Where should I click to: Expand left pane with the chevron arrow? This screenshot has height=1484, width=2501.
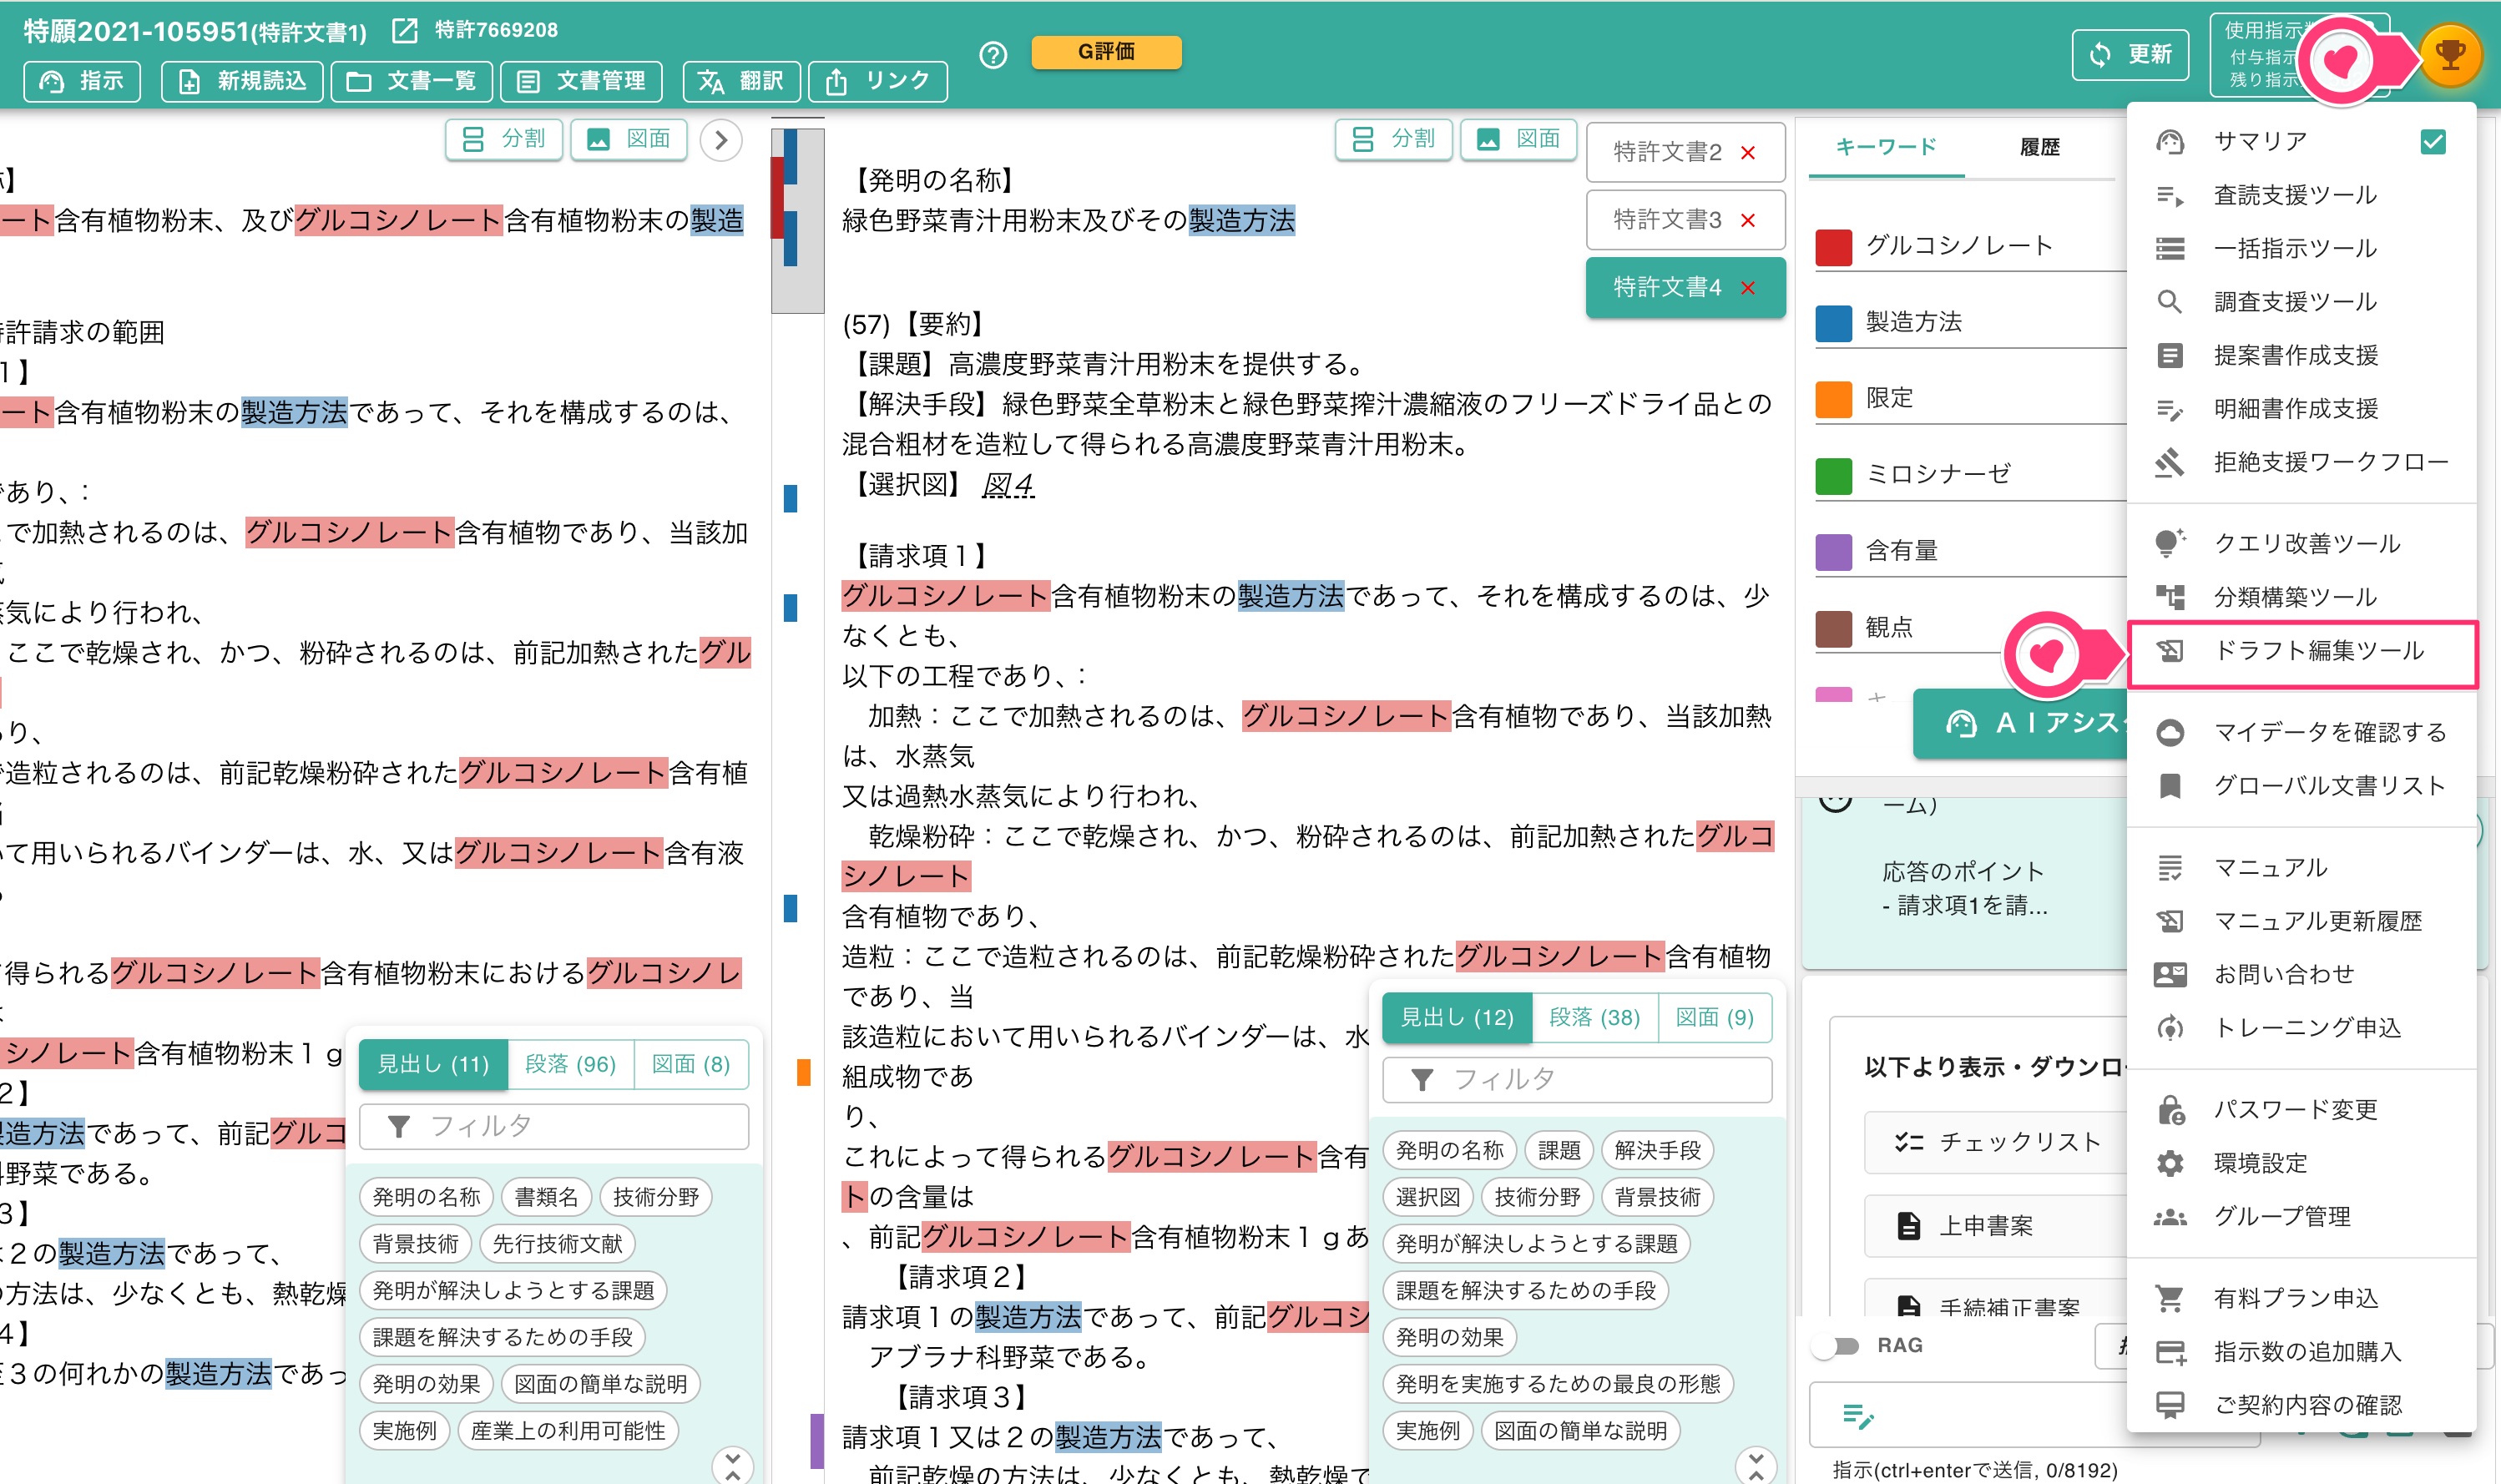coord(721,140)
